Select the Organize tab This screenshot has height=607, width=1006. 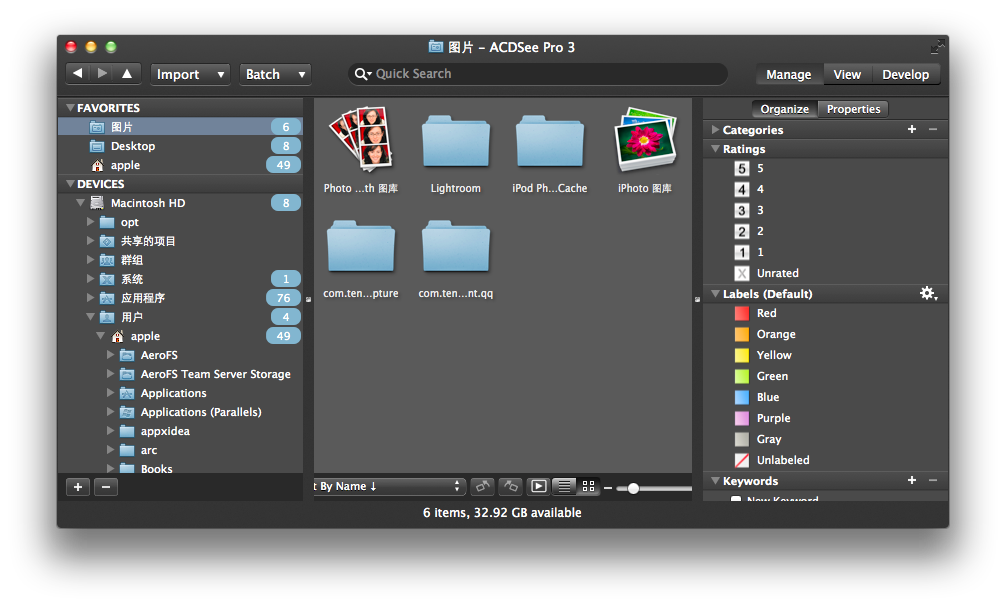(785, 109)
